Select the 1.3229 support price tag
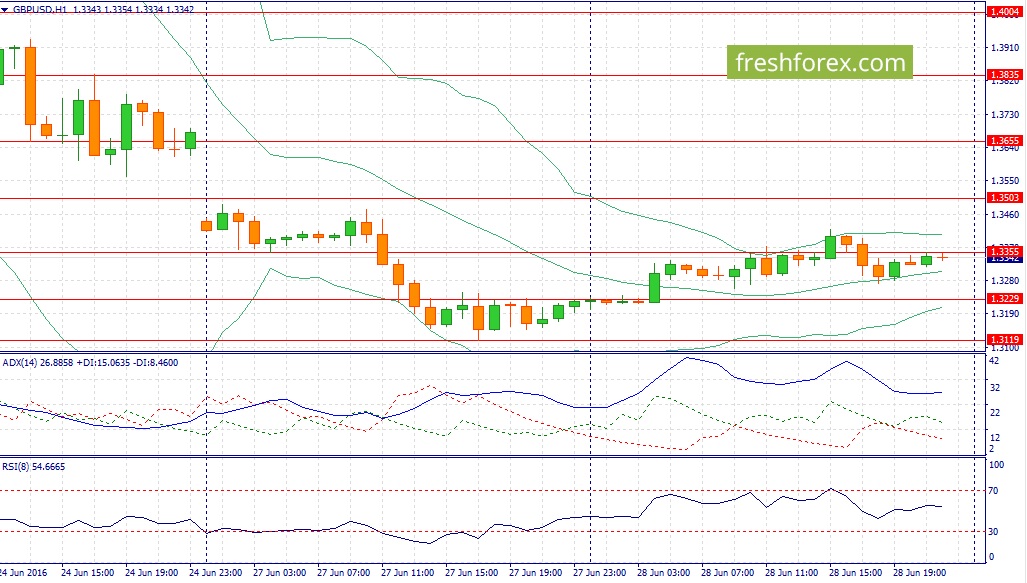Image resolution: width=1027 pixels, height=583 pixels. point(1003,298)
